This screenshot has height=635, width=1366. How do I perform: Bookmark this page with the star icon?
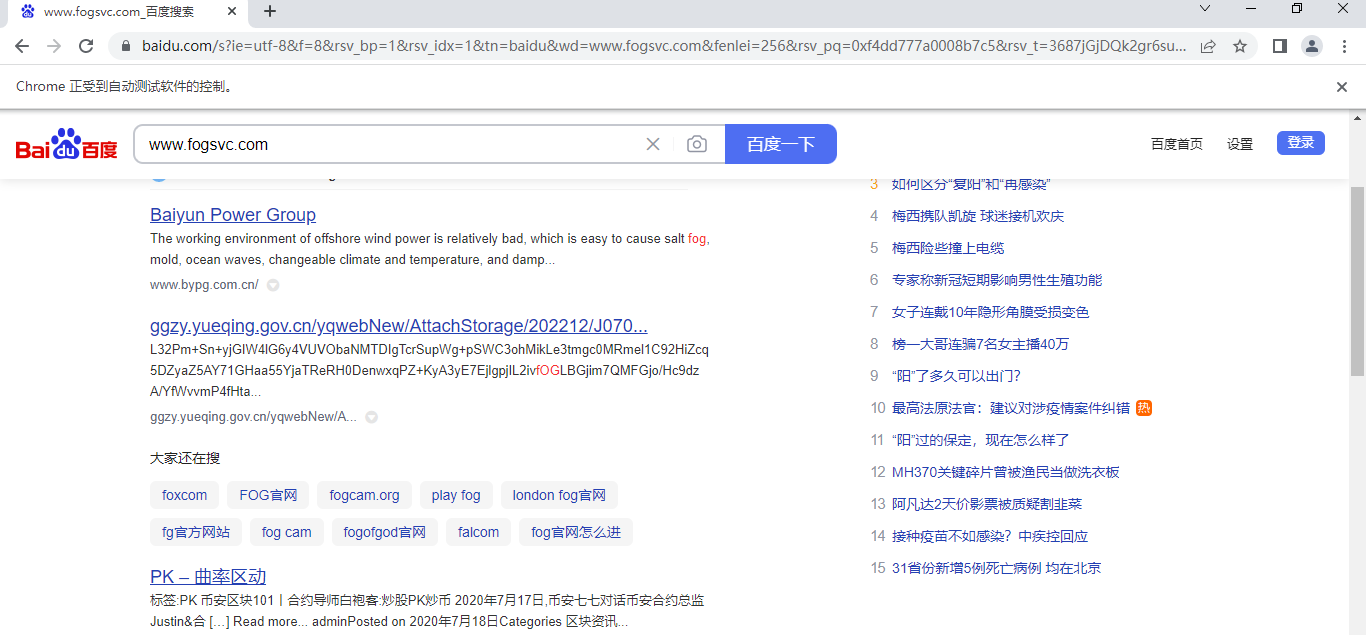tap(1240, 46)
